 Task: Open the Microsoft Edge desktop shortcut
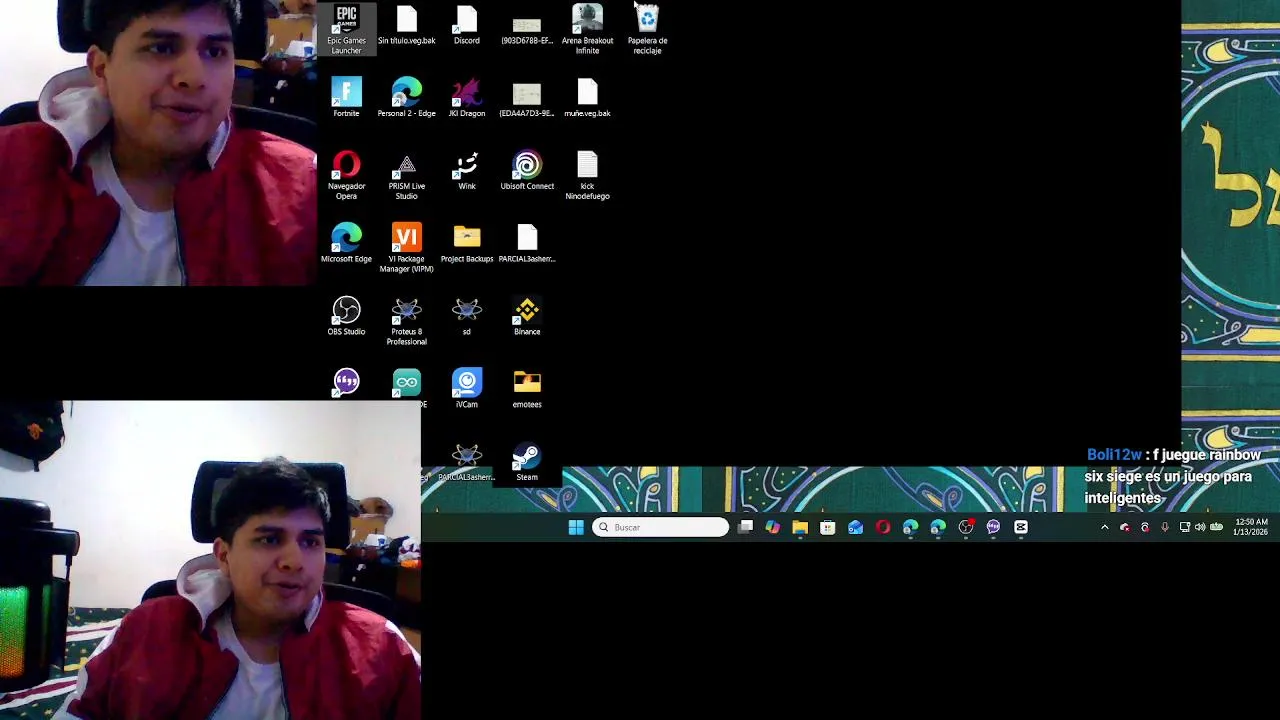coord(346,244)
